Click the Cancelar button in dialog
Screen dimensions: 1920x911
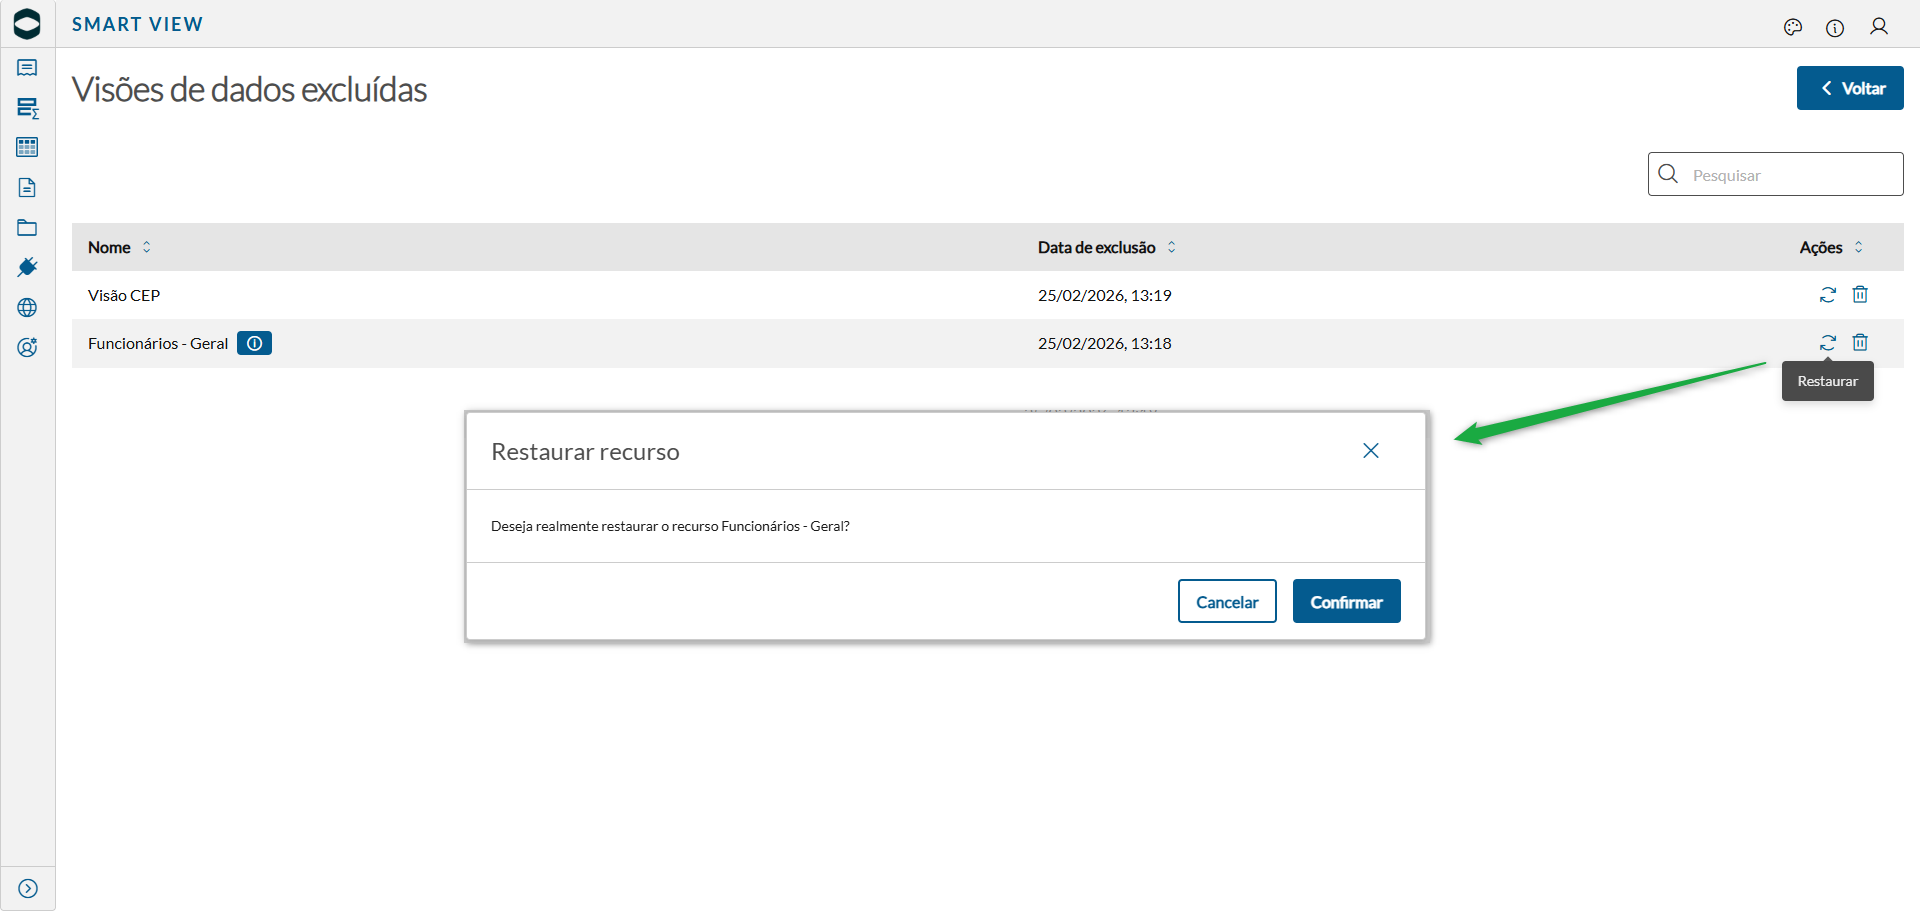point(1227,602)
